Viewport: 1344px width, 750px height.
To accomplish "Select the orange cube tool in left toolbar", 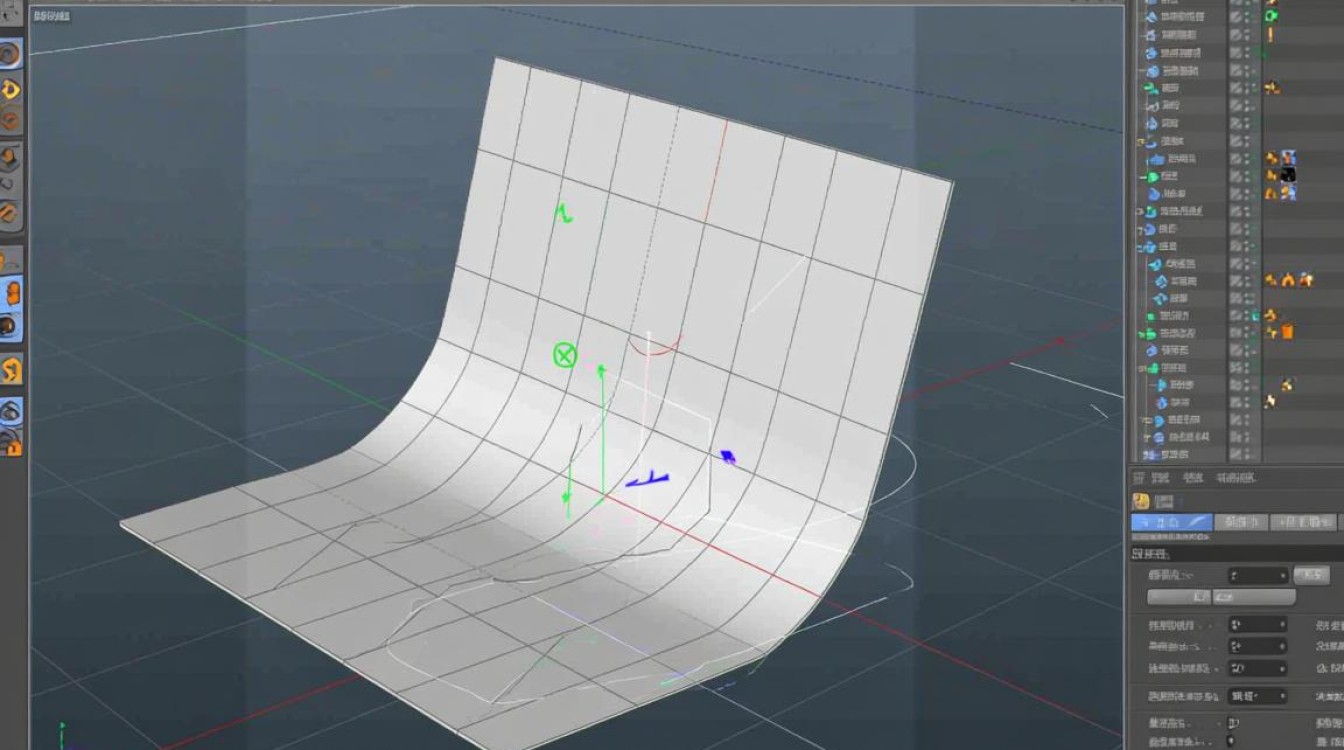I will point(10,157).
